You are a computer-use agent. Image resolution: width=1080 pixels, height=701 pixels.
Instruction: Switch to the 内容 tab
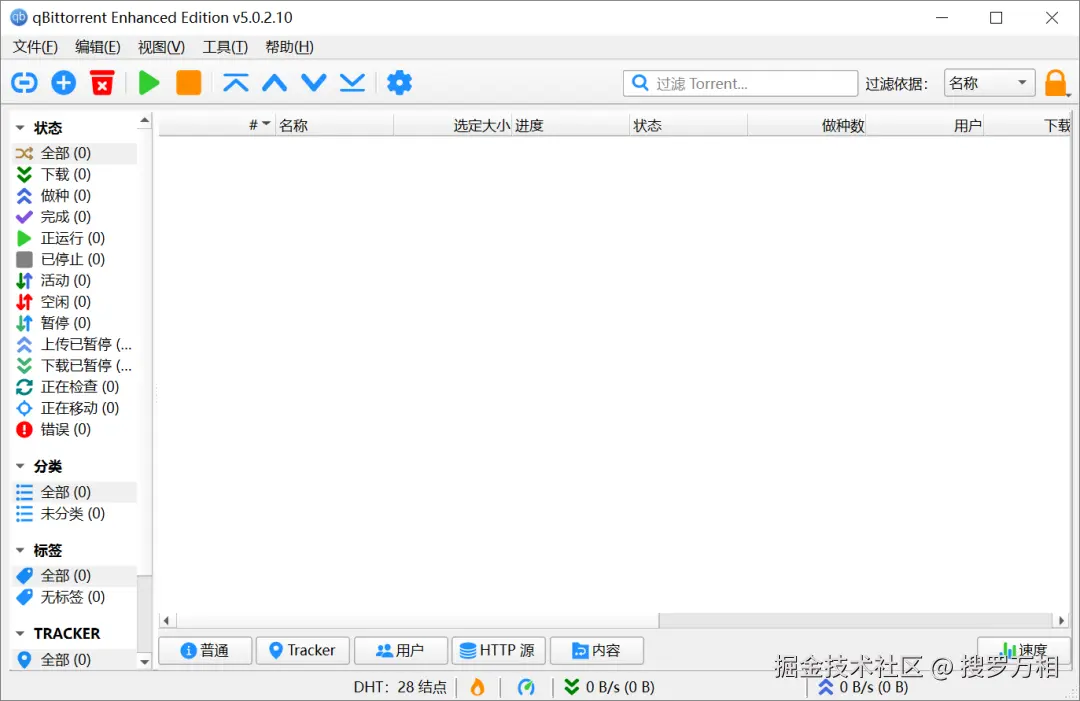click(x=597, y=651)
